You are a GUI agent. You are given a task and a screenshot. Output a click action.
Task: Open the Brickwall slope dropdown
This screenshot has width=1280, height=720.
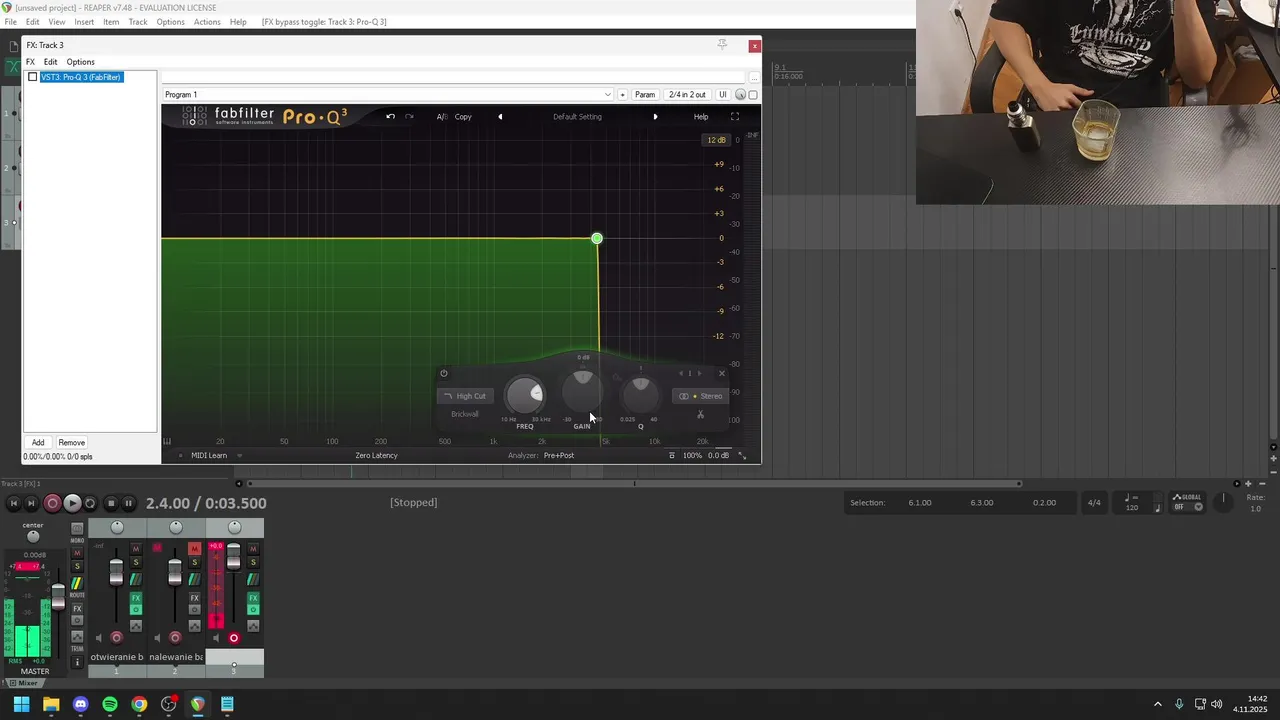465,414
